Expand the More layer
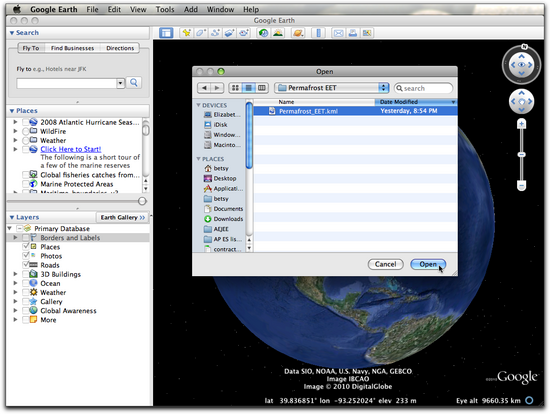Viewport: 550px width, 414px height. pos(15,320)
